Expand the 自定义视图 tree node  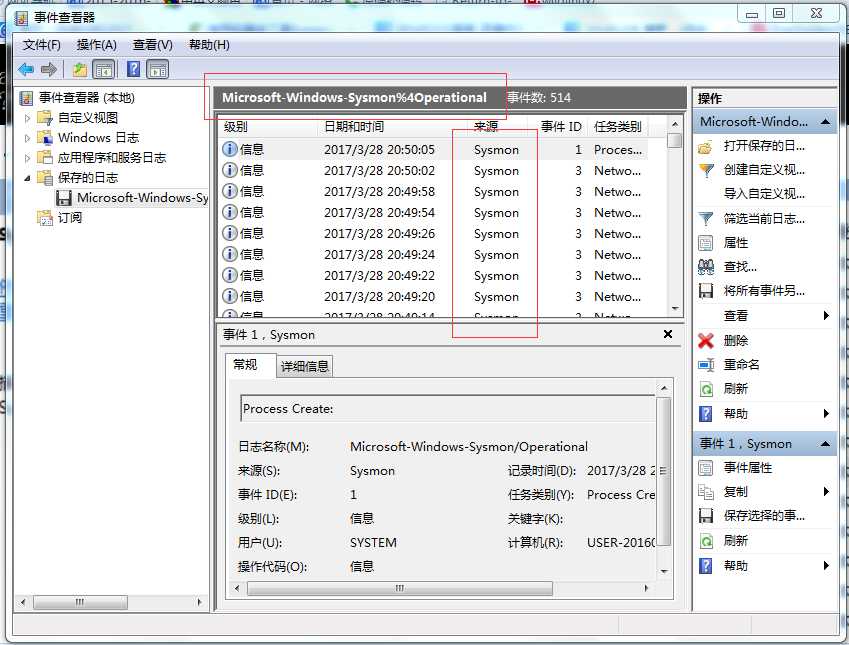tap(27, 118)
